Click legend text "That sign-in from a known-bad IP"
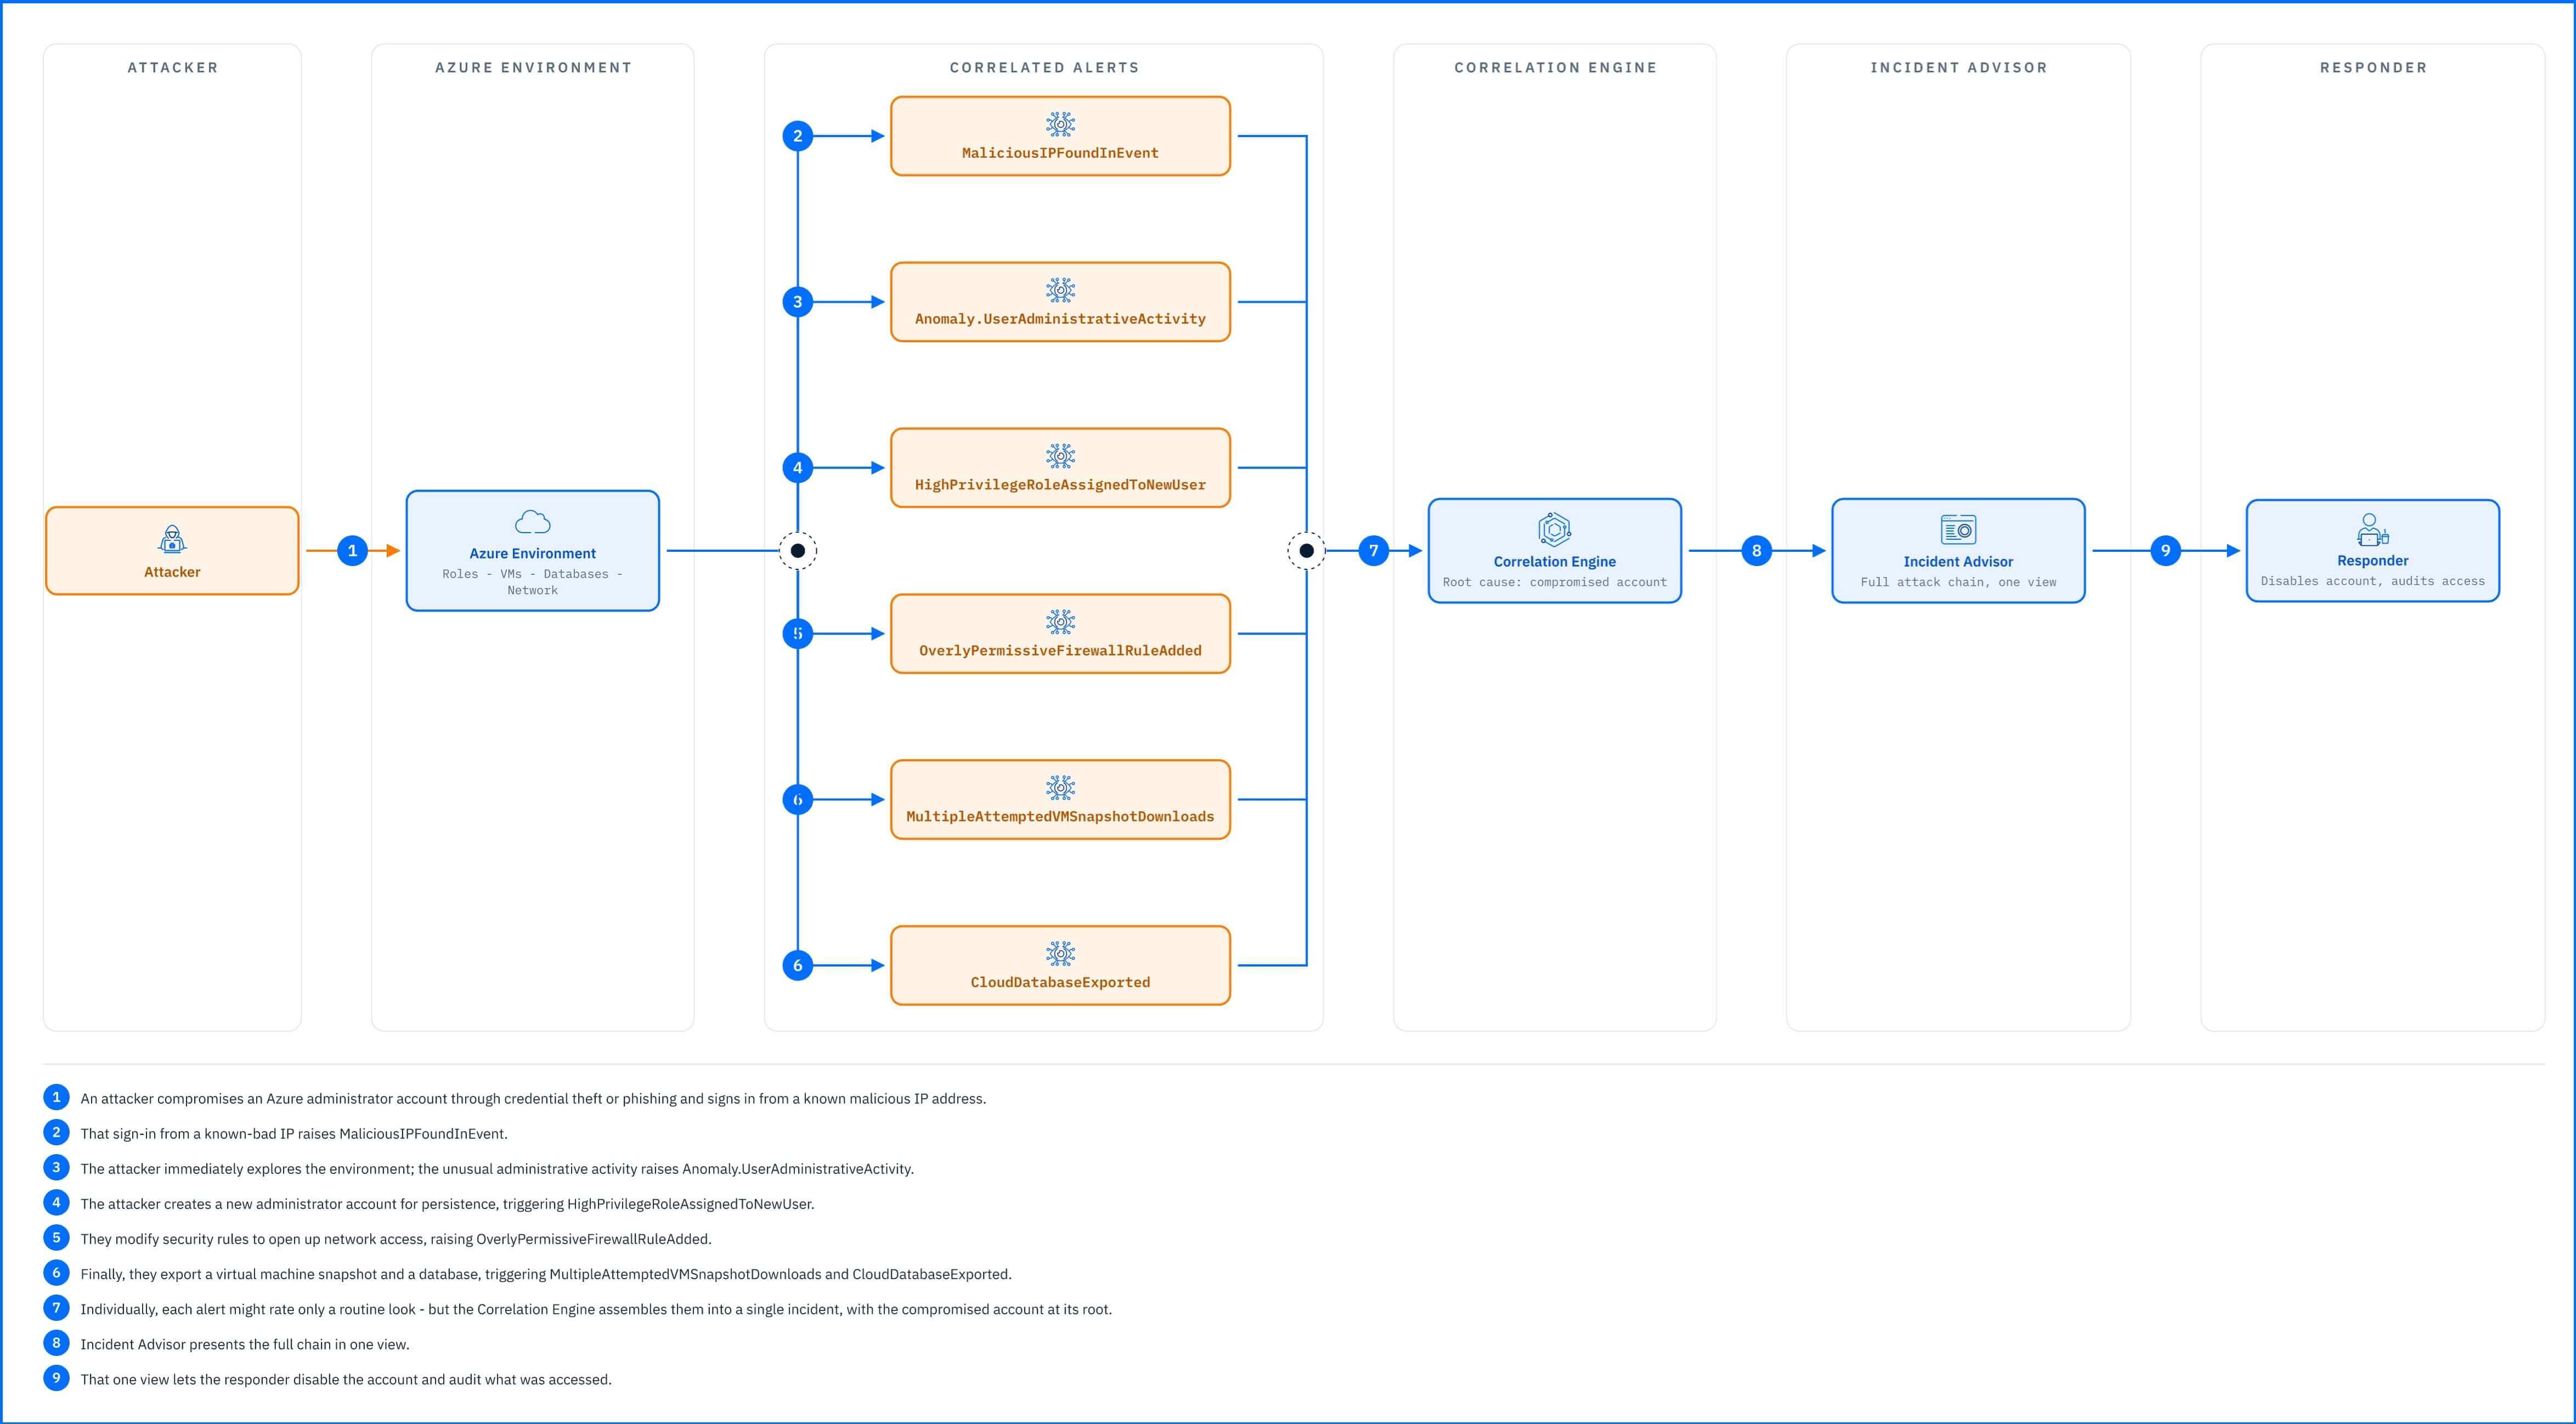The height and width of the screenshot is (1424, 2576). tap(187, 1134)
